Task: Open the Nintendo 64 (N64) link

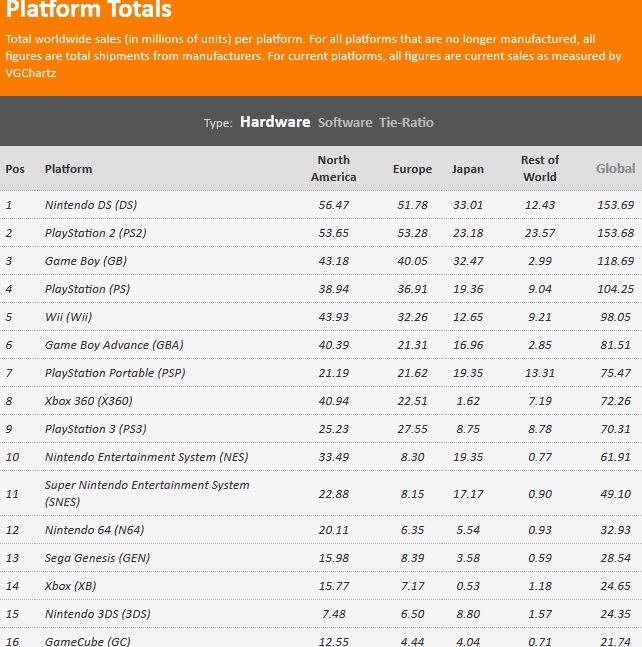Action: pos(94,530)
